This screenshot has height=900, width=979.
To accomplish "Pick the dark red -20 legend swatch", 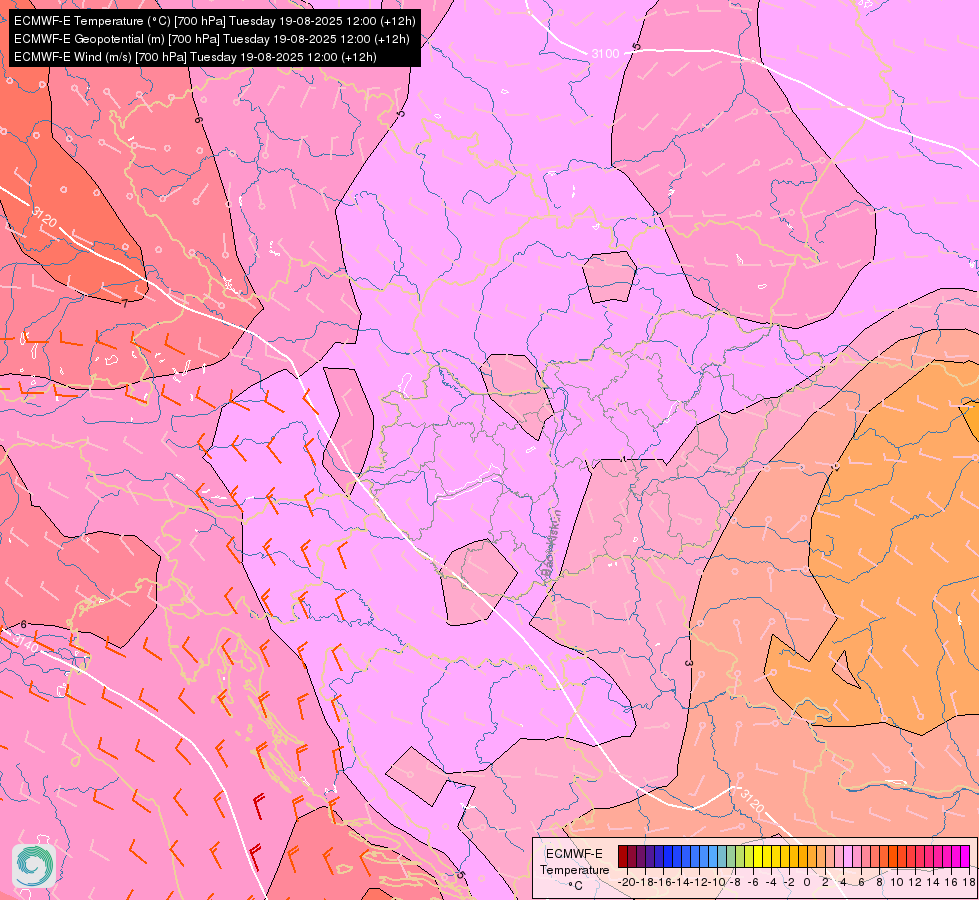I will (x=623, y=856).
